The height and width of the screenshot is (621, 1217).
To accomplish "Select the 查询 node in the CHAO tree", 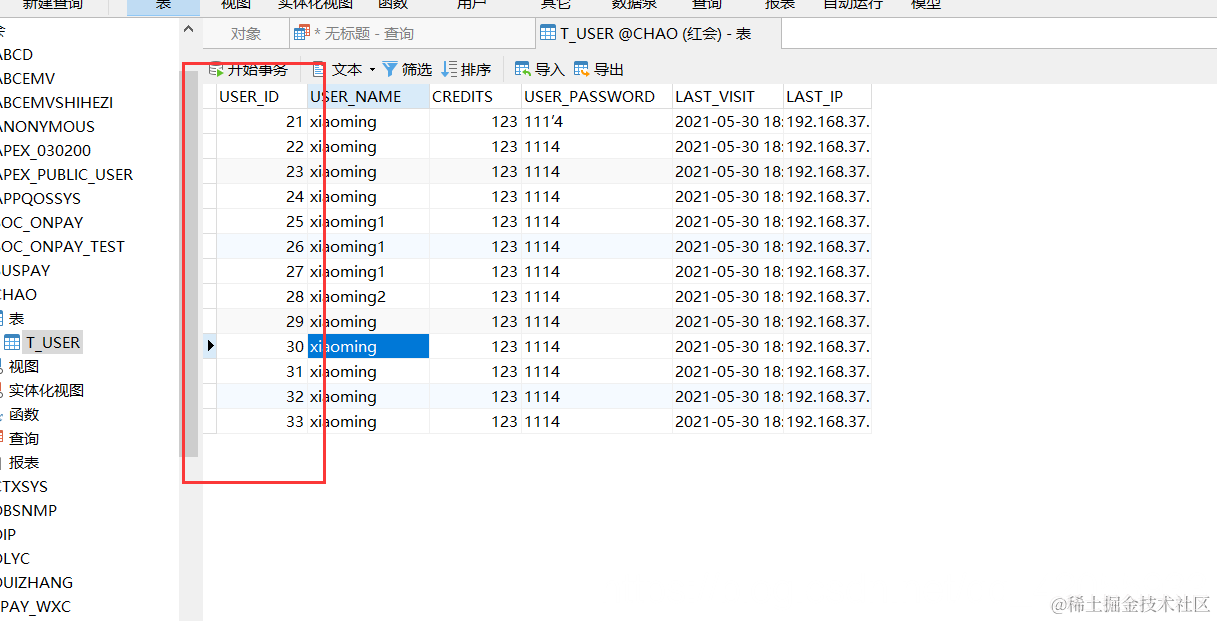I will 24,439.
